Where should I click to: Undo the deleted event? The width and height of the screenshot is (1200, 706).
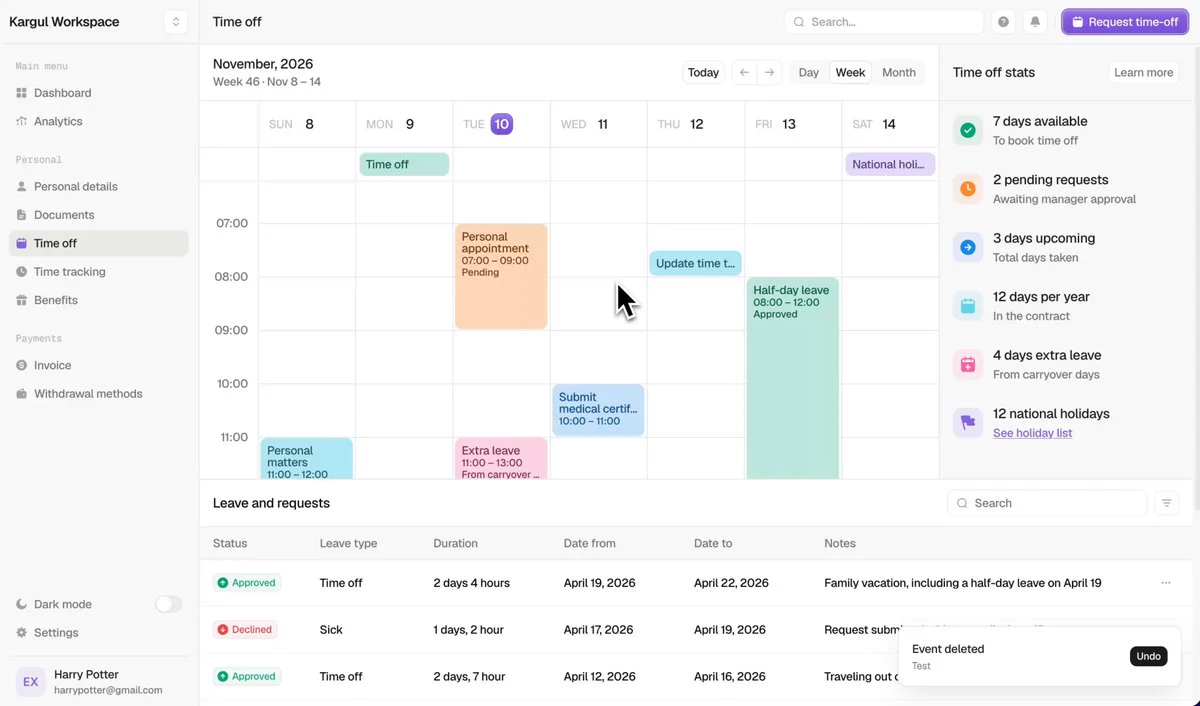pyautogui.click(x=1149, y=656)
